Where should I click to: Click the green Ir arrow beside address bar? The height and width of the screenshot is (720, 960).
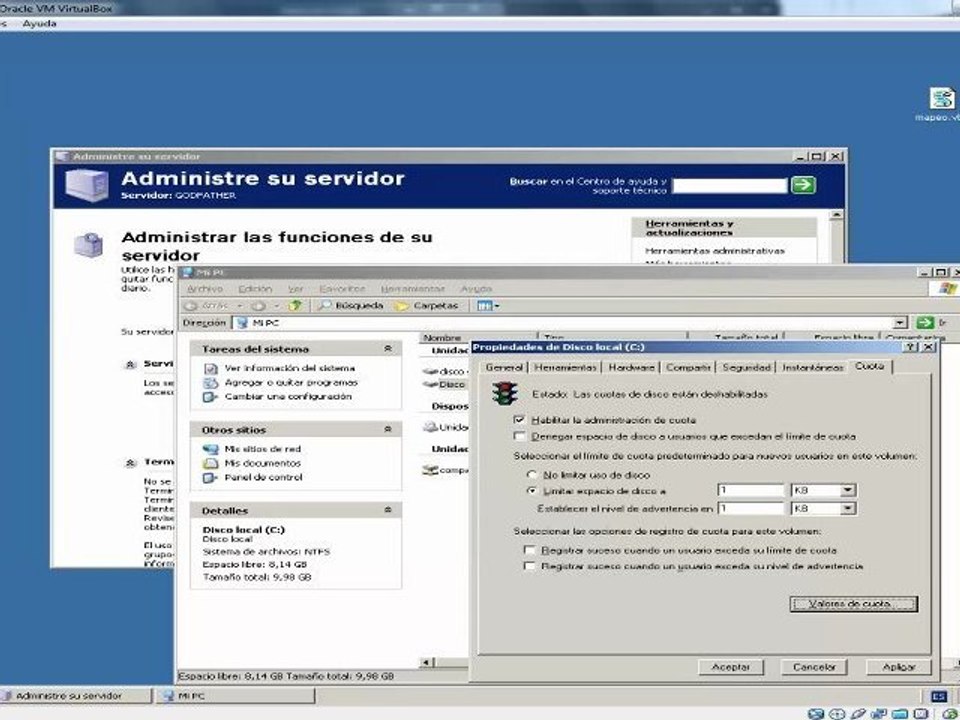(925, 322)
